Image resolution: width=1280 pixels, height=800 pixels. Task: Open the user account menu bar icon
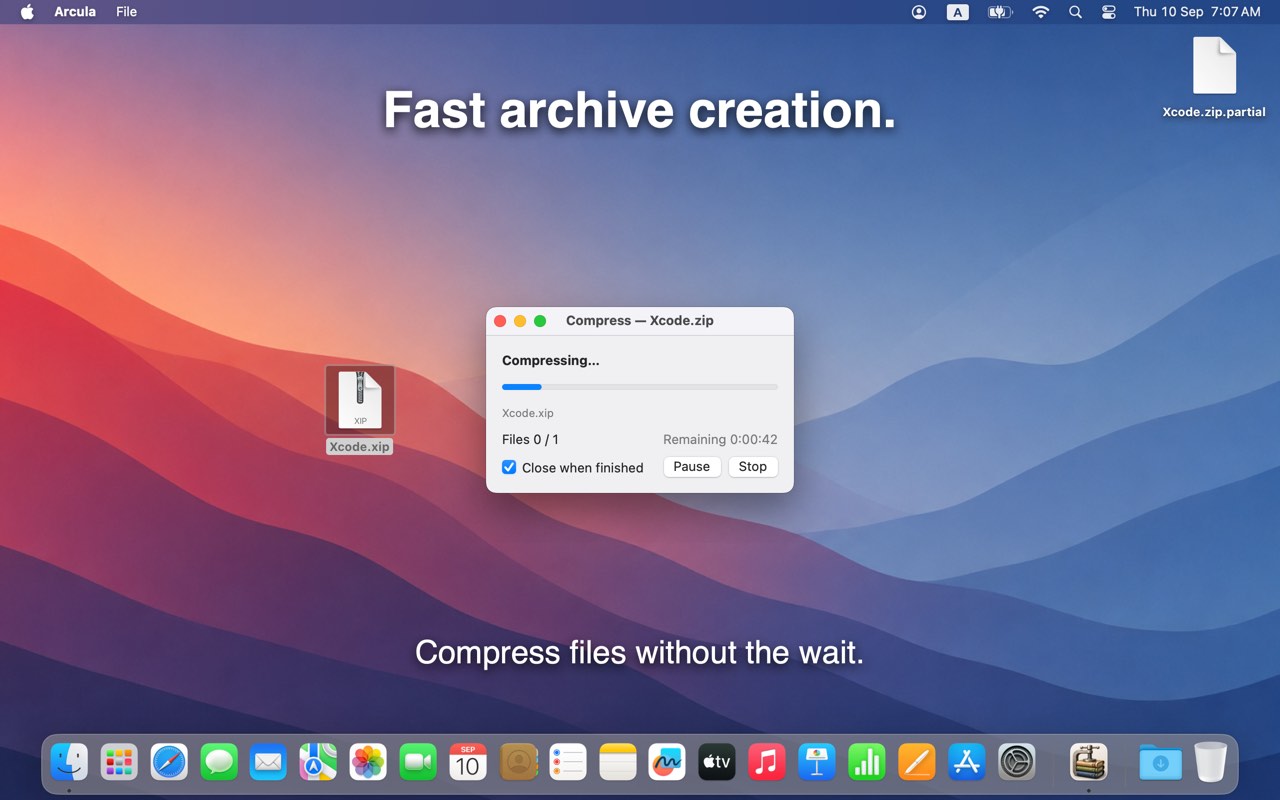tap(919, 12)
